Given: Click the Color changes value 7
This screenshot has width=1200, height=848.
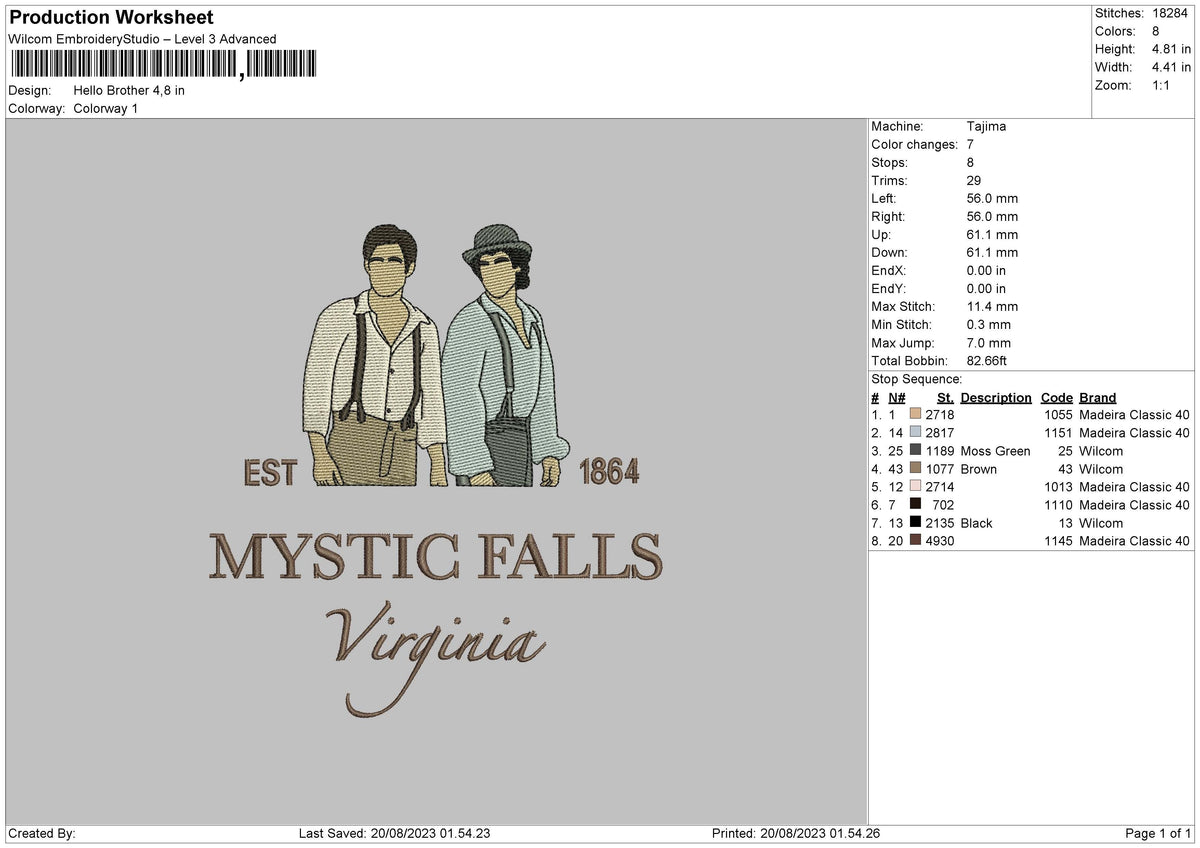Looking at the screenshot, I should [x=971, y=144].
